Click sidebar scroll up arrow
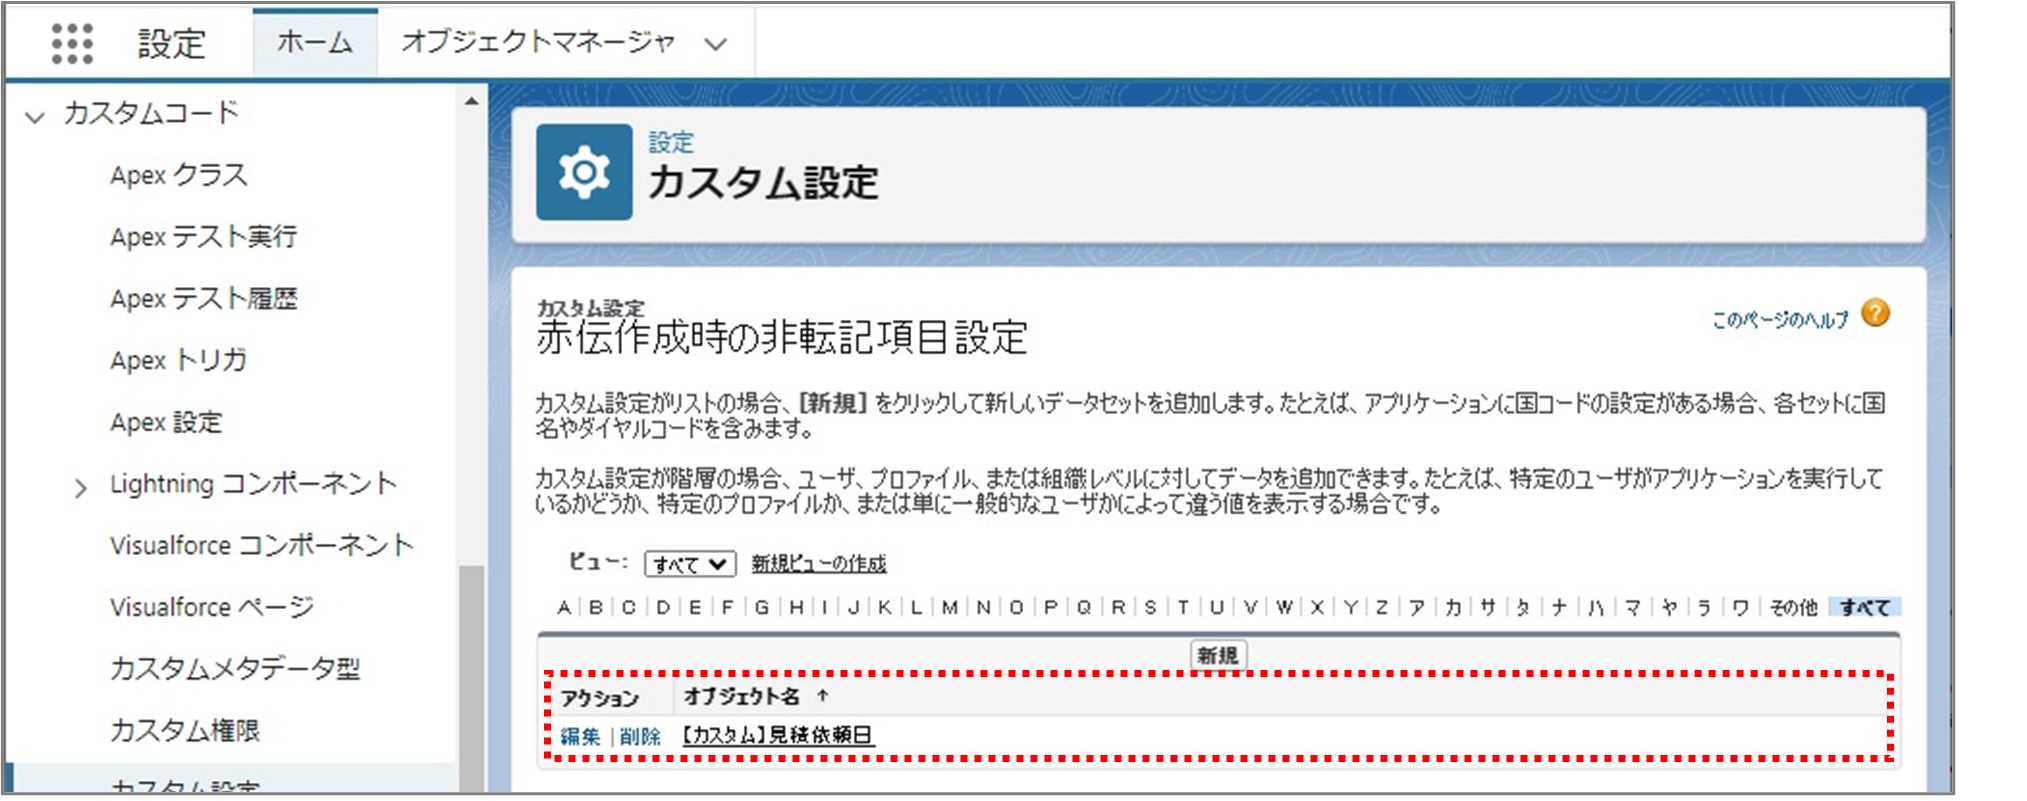The height and width of the screenshot is (801, 2027). click(471, 101)
